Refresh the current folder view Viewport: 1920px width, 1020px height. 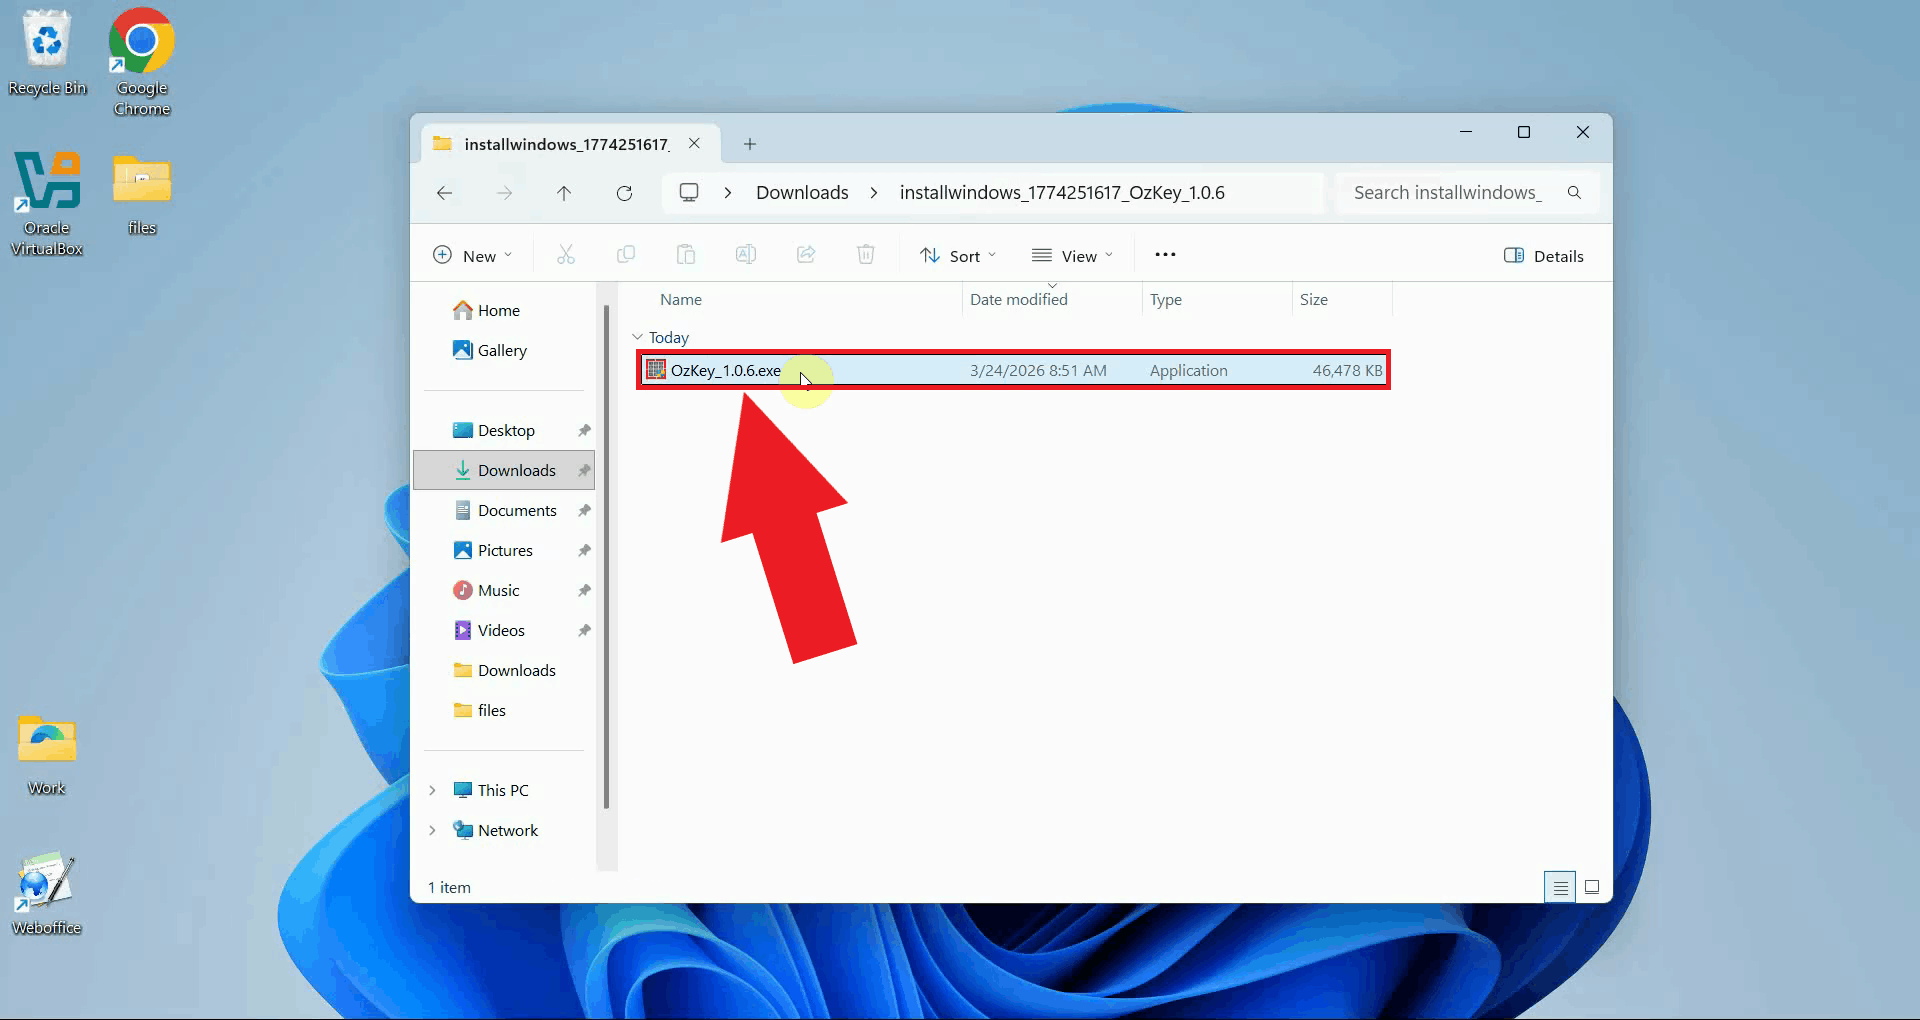(x=624, y=193)
